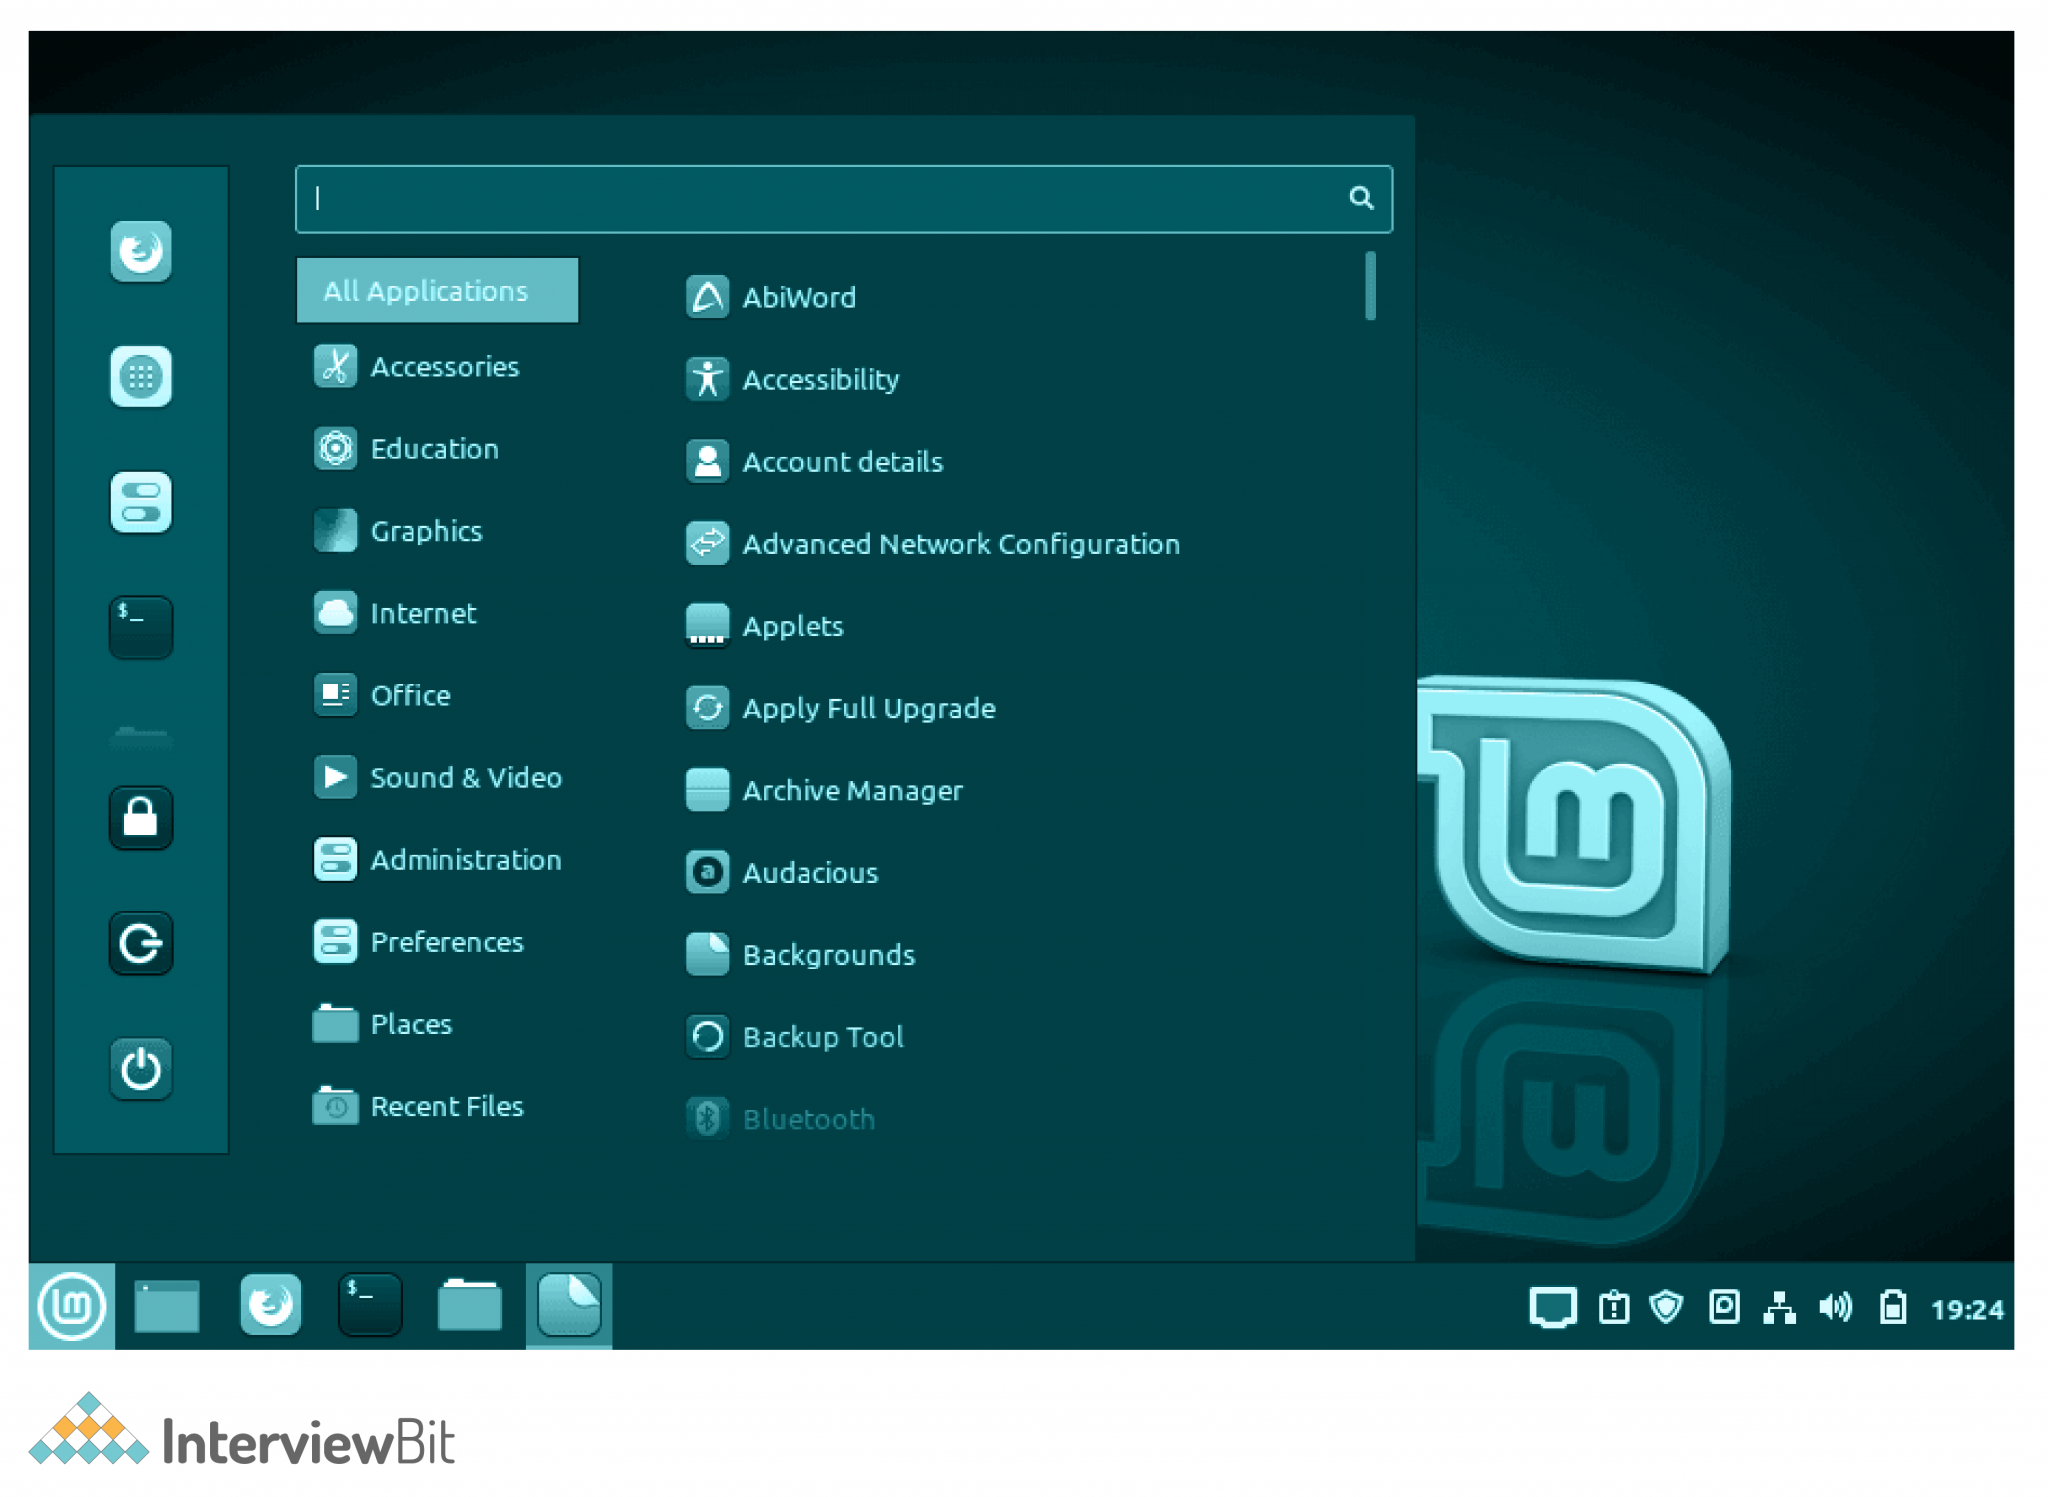Open Software Manager icon in sidebar
This screenshot has width=2048, height=1497.
coord(141,377)
